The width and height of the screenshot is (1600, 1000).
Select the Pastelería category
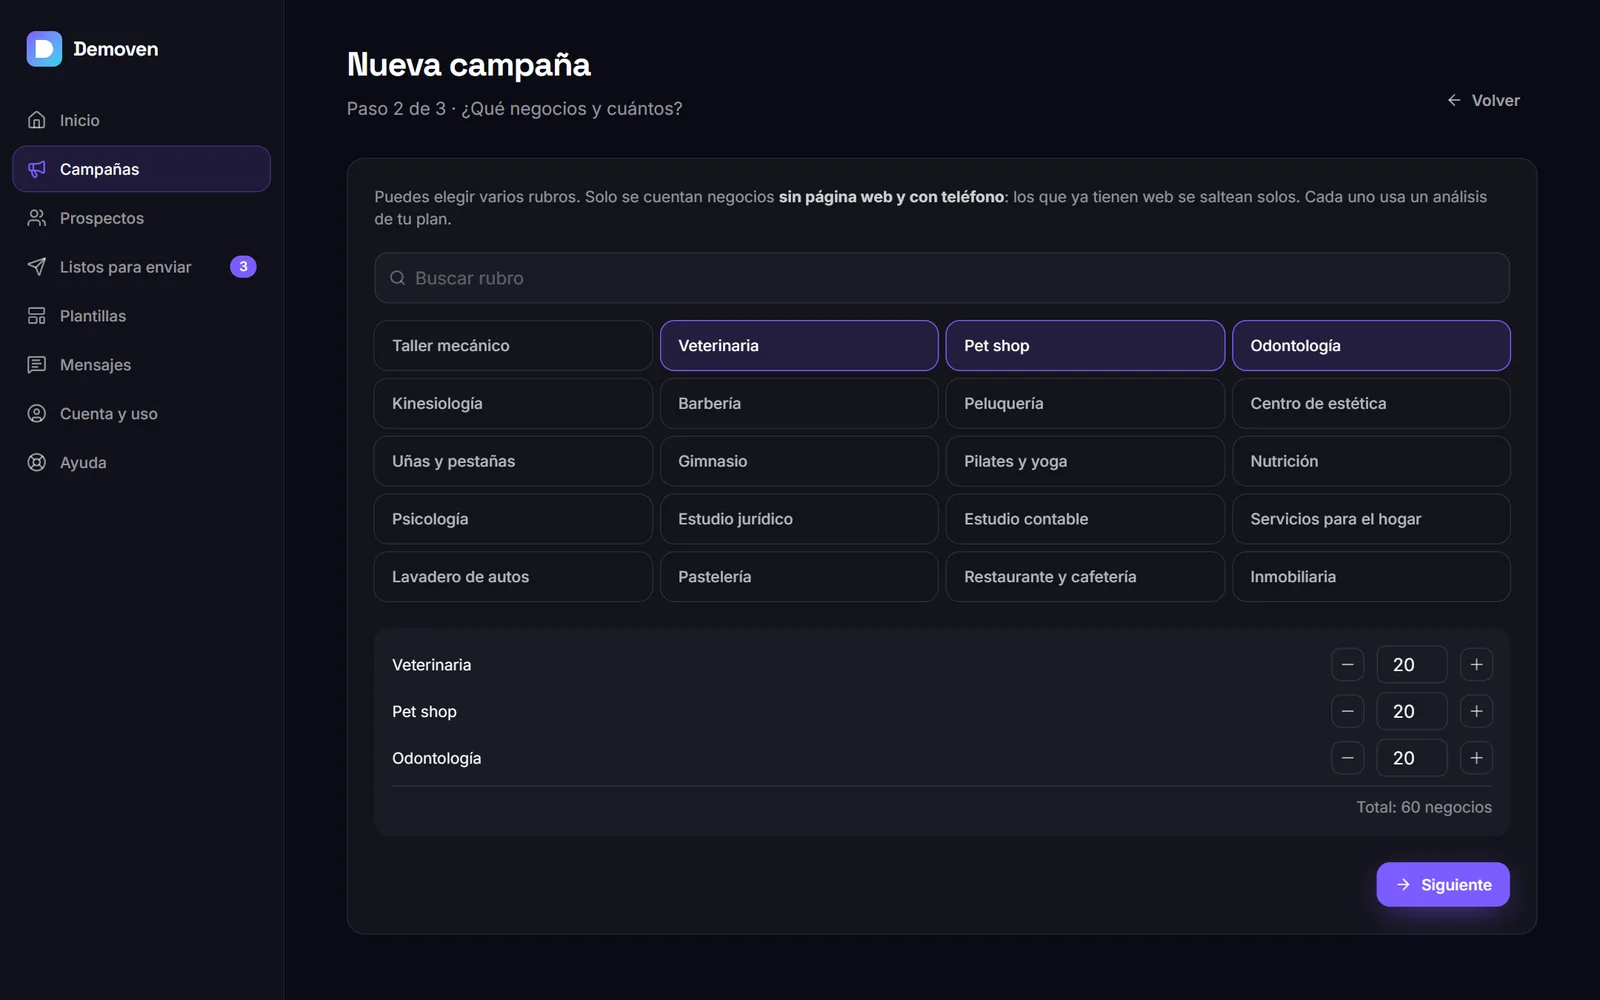click(799, 577)
